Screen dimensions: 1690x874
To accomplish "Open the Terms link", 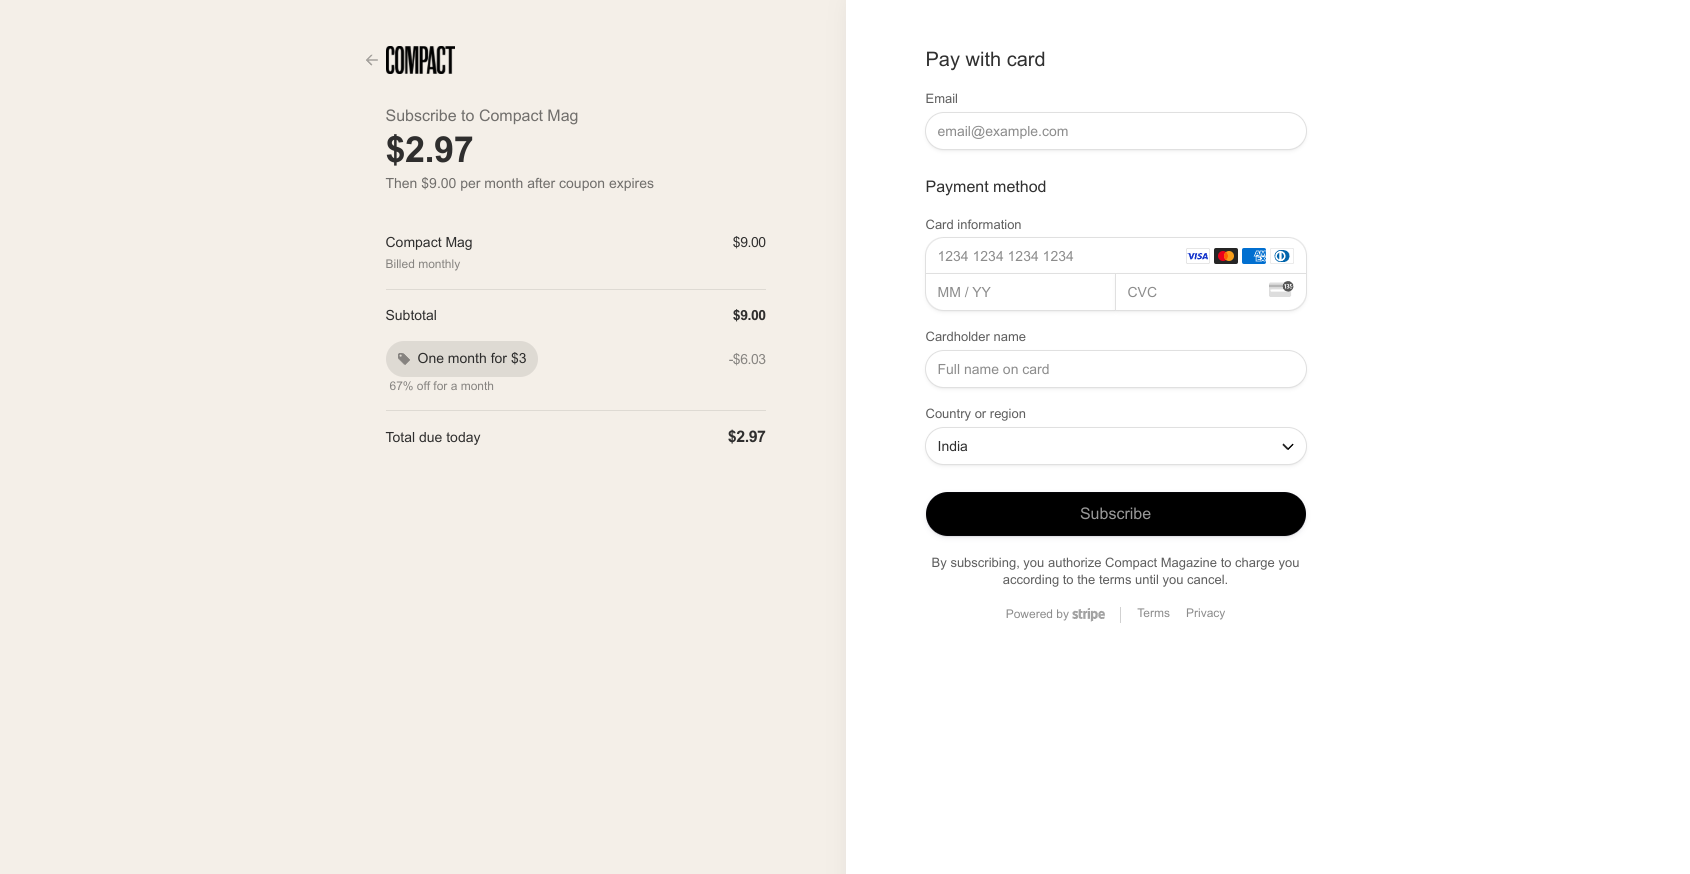I will coord(1153,613).
